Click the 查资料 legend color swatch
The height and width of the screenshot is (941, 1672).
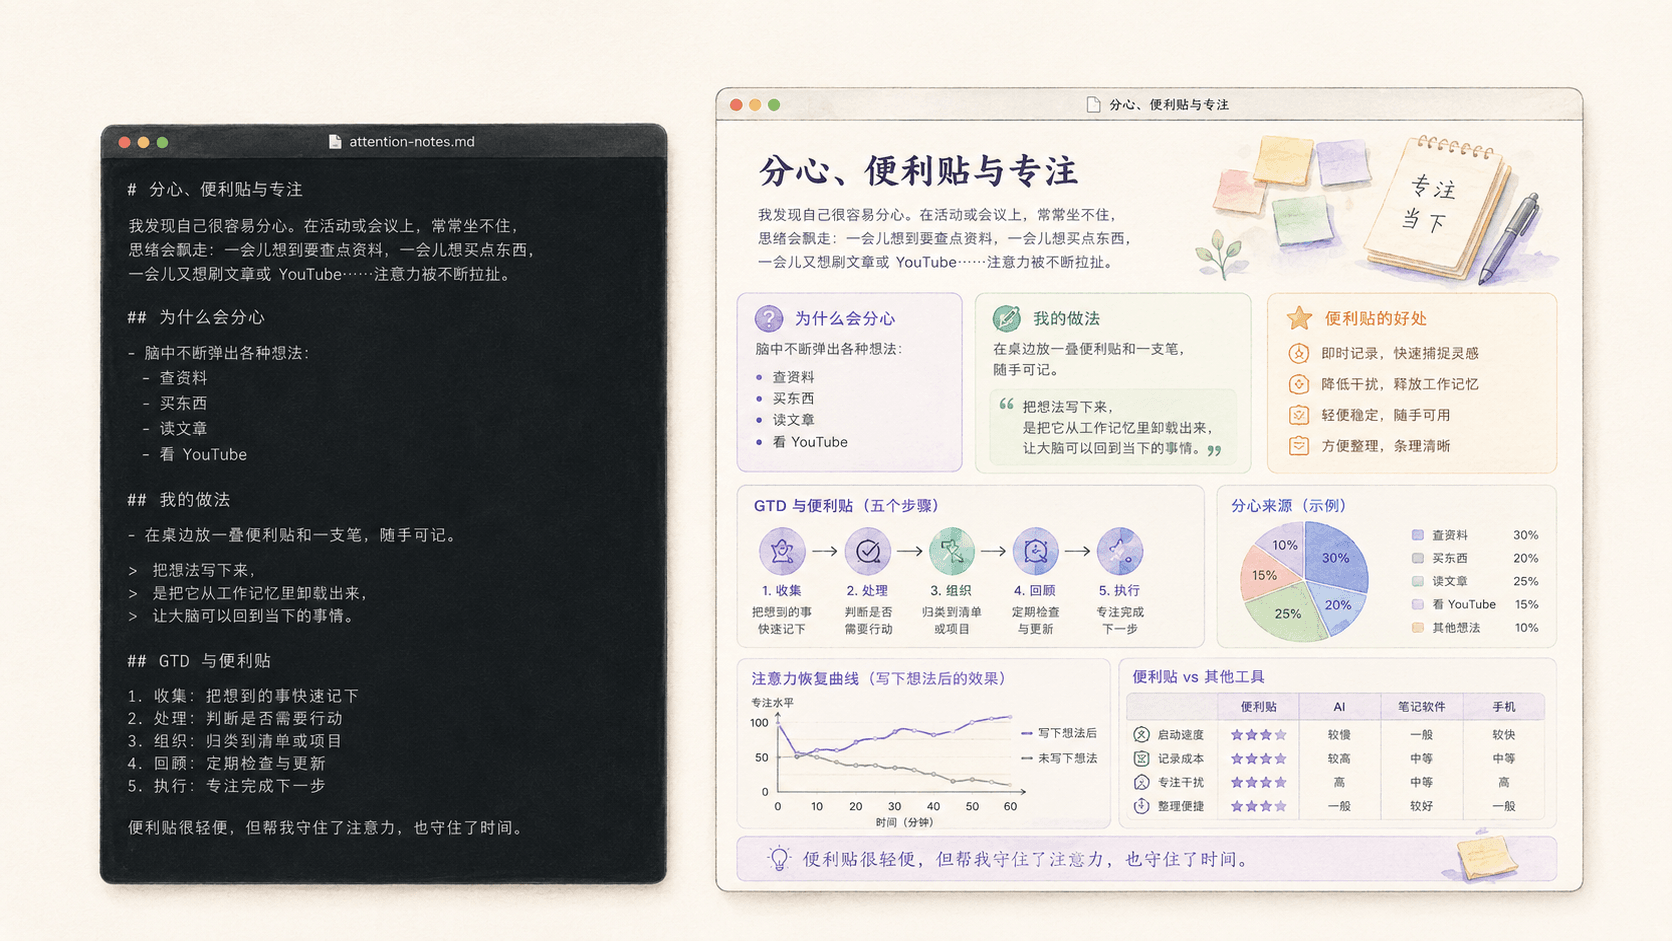point(1417,535)
